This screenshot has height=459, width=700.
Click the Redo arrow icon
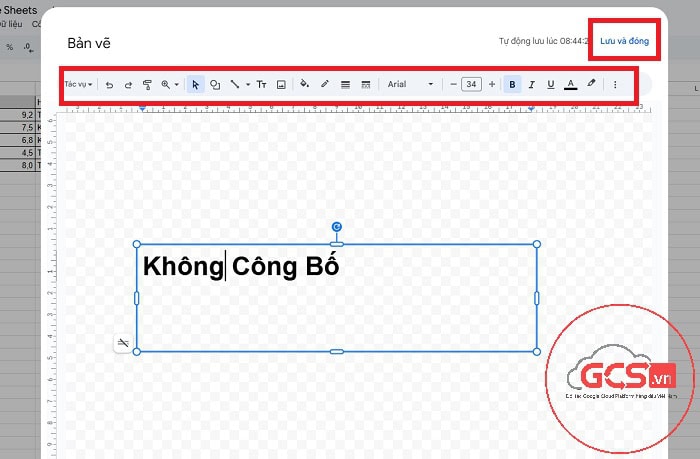(x=127, y=85)
